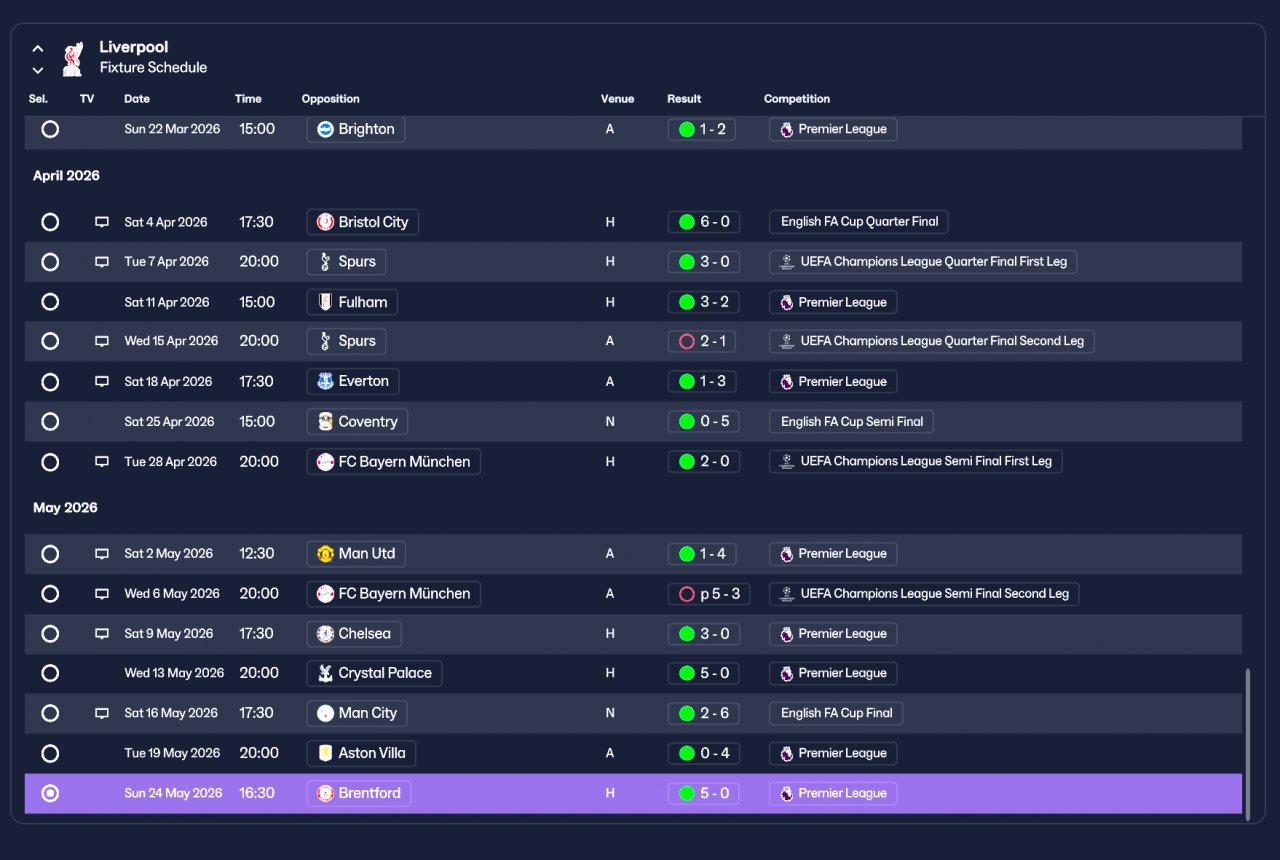Open Brentford opposition button
The image size is (1280, 860).
359,793
